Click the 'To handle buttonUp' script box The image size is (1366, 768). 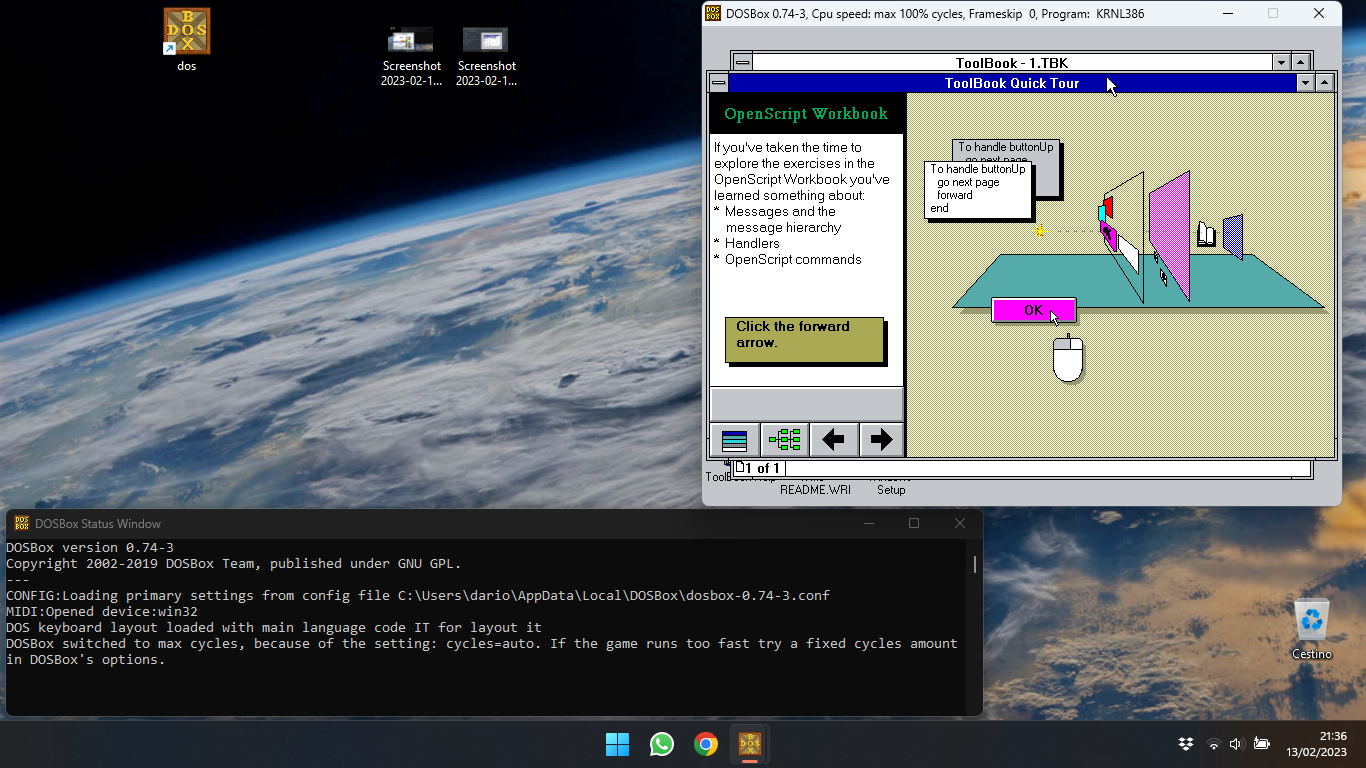point(978,189)
